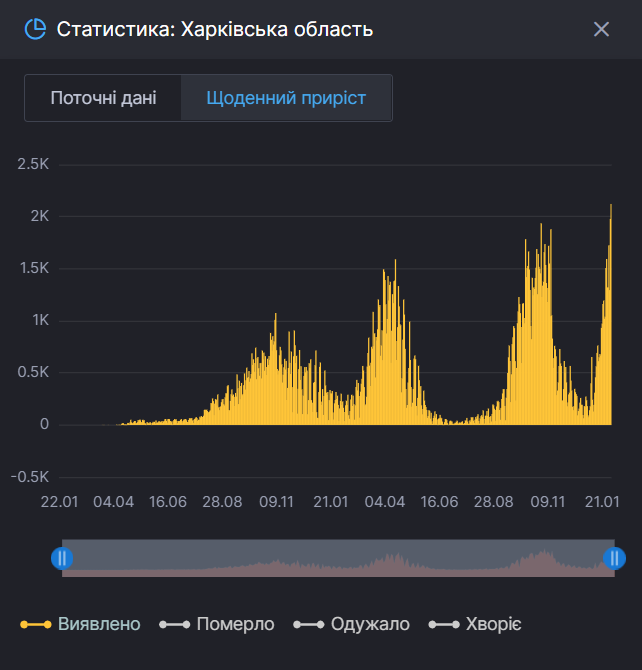
Task: Toggle the Померло series in legend
Action: pyautogui.click(x=217, y=624)
